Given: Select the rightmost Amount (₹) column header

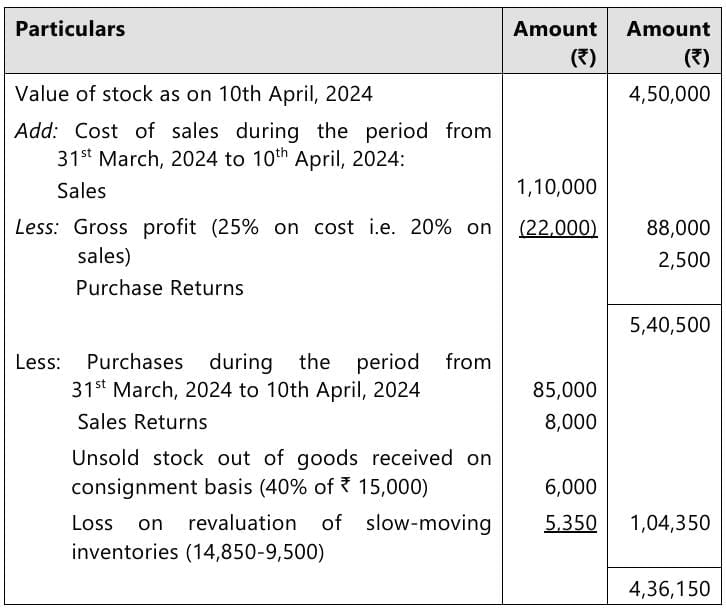Looking at the screenshot, I should 668,42.
